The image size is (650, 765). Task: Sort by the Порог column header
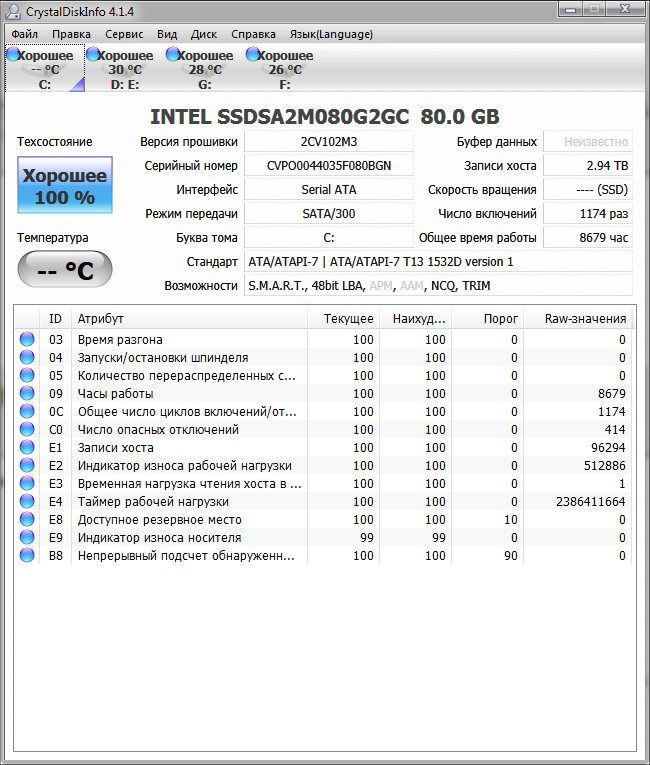(x=488, y=319)
